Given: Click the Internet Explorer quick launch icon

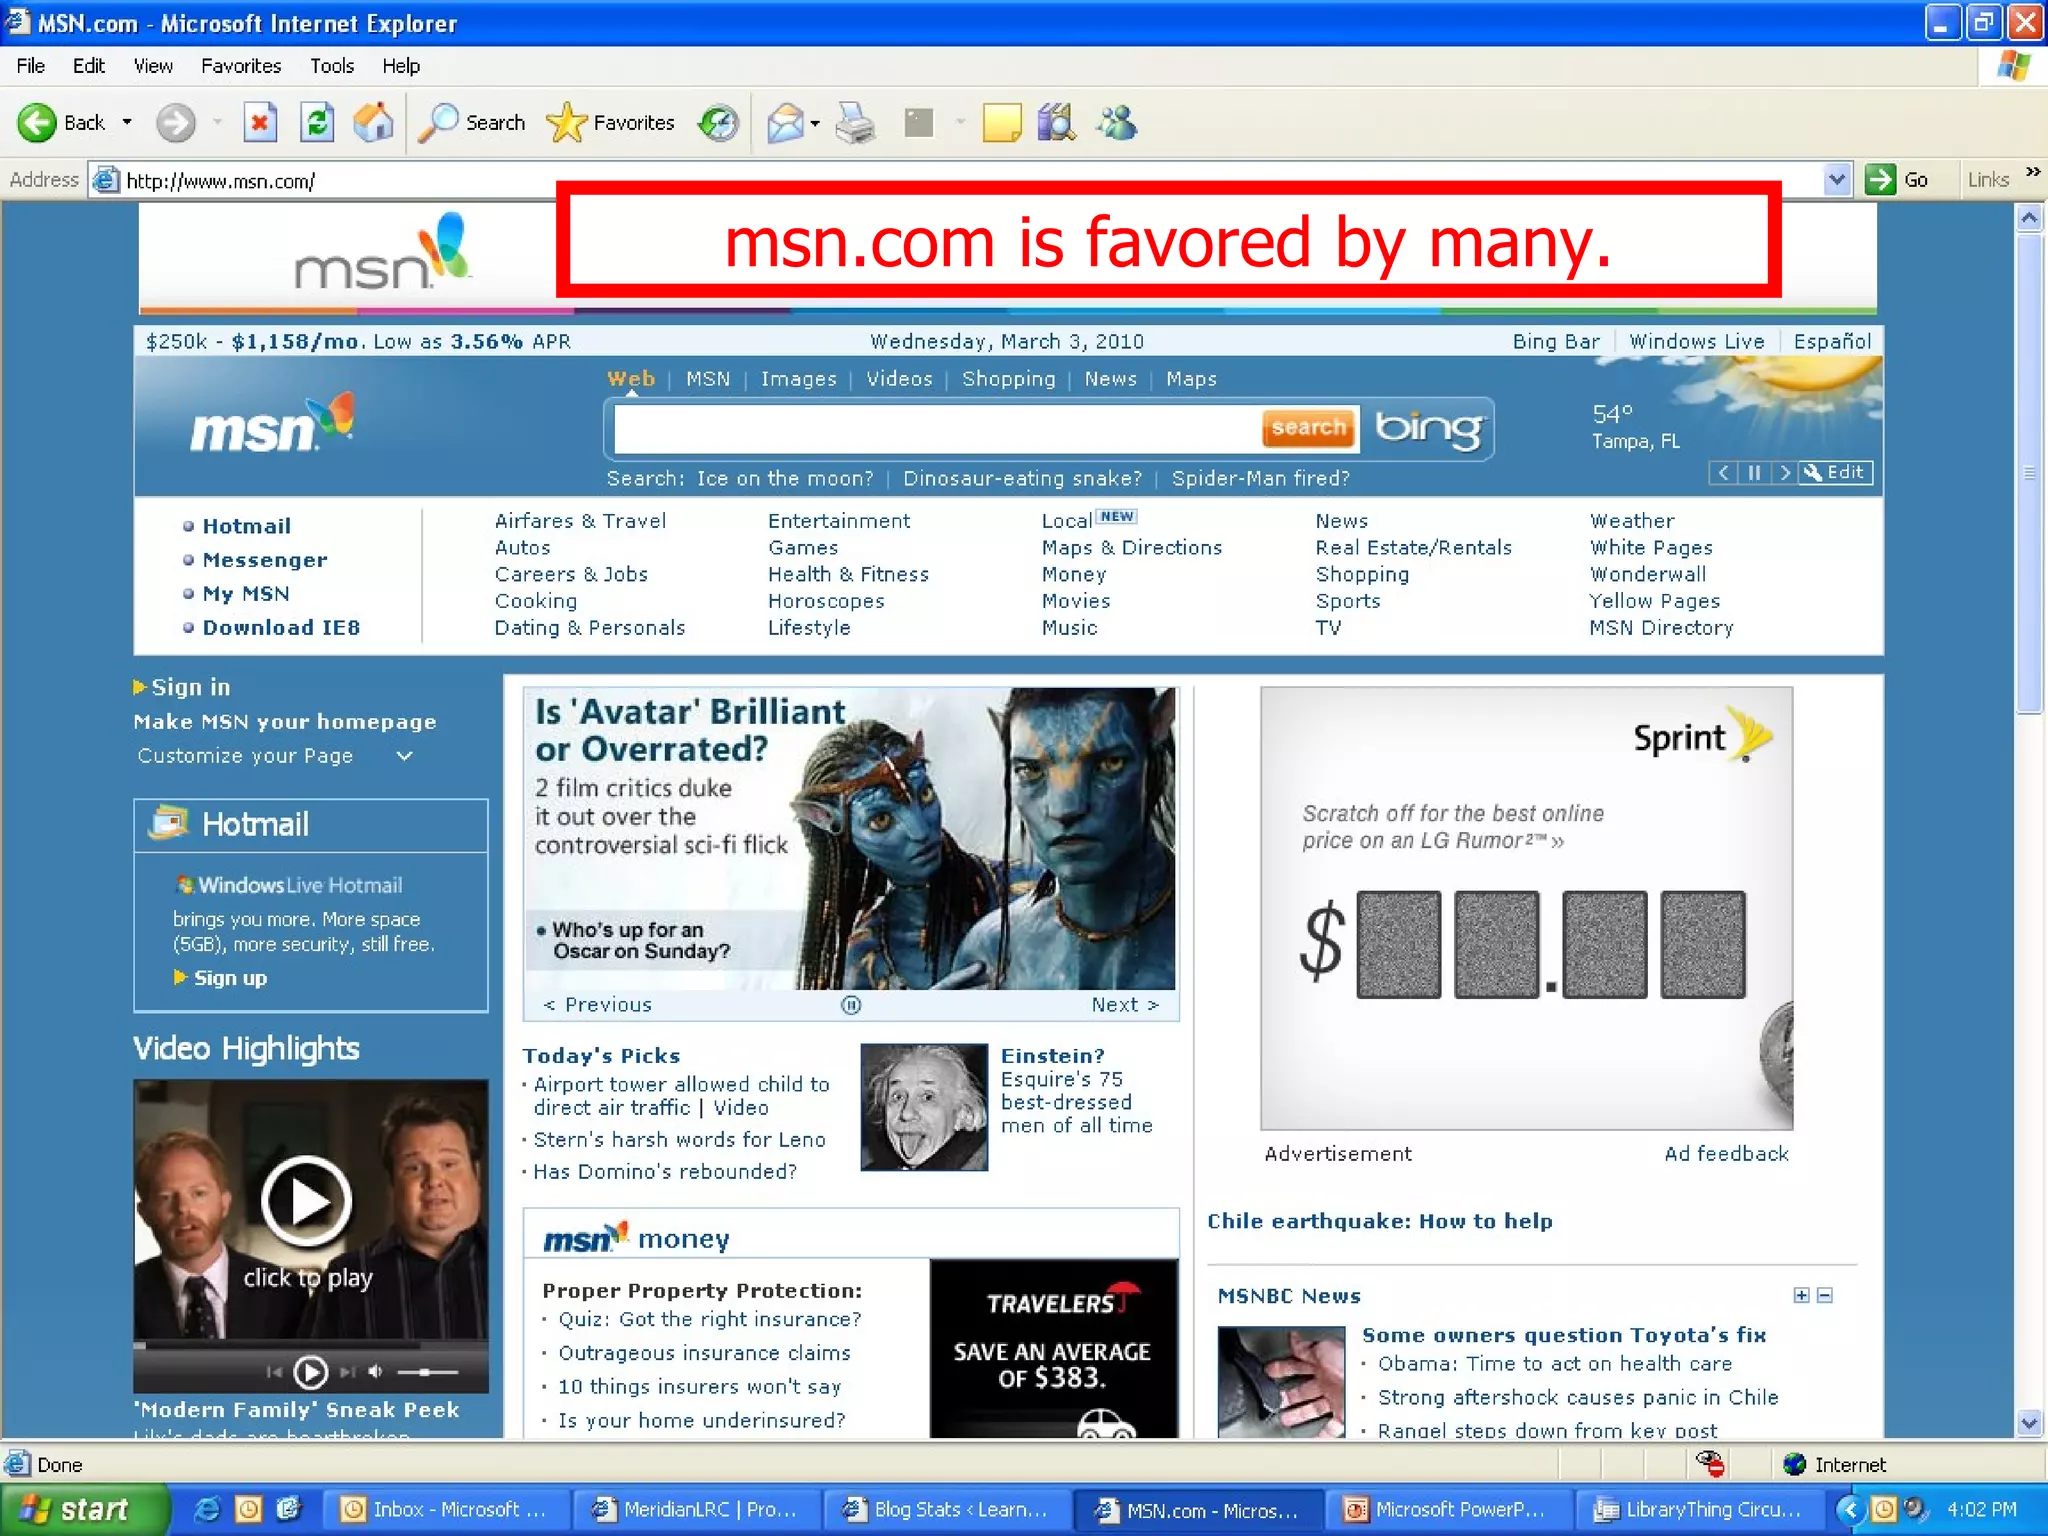Looking at the screenshot, I should point(207,1509).
